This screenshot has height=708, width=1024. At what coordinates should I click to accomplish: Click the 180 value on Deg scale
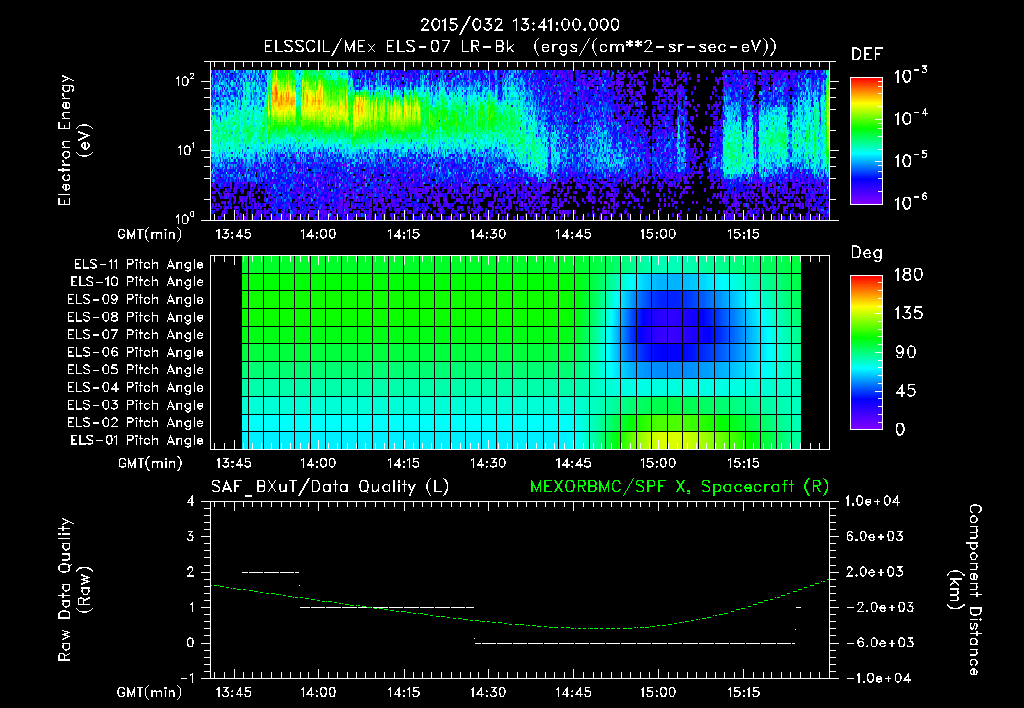(908, 274)
